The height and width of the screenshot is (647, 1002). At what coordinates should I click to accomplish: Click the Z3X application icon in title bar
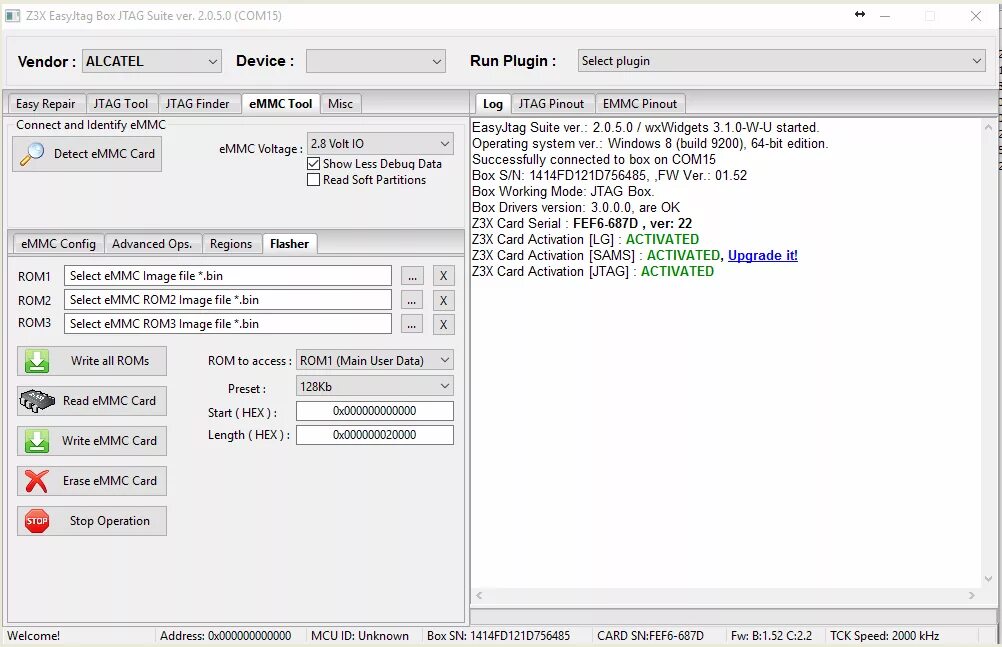tap(12, 15)
